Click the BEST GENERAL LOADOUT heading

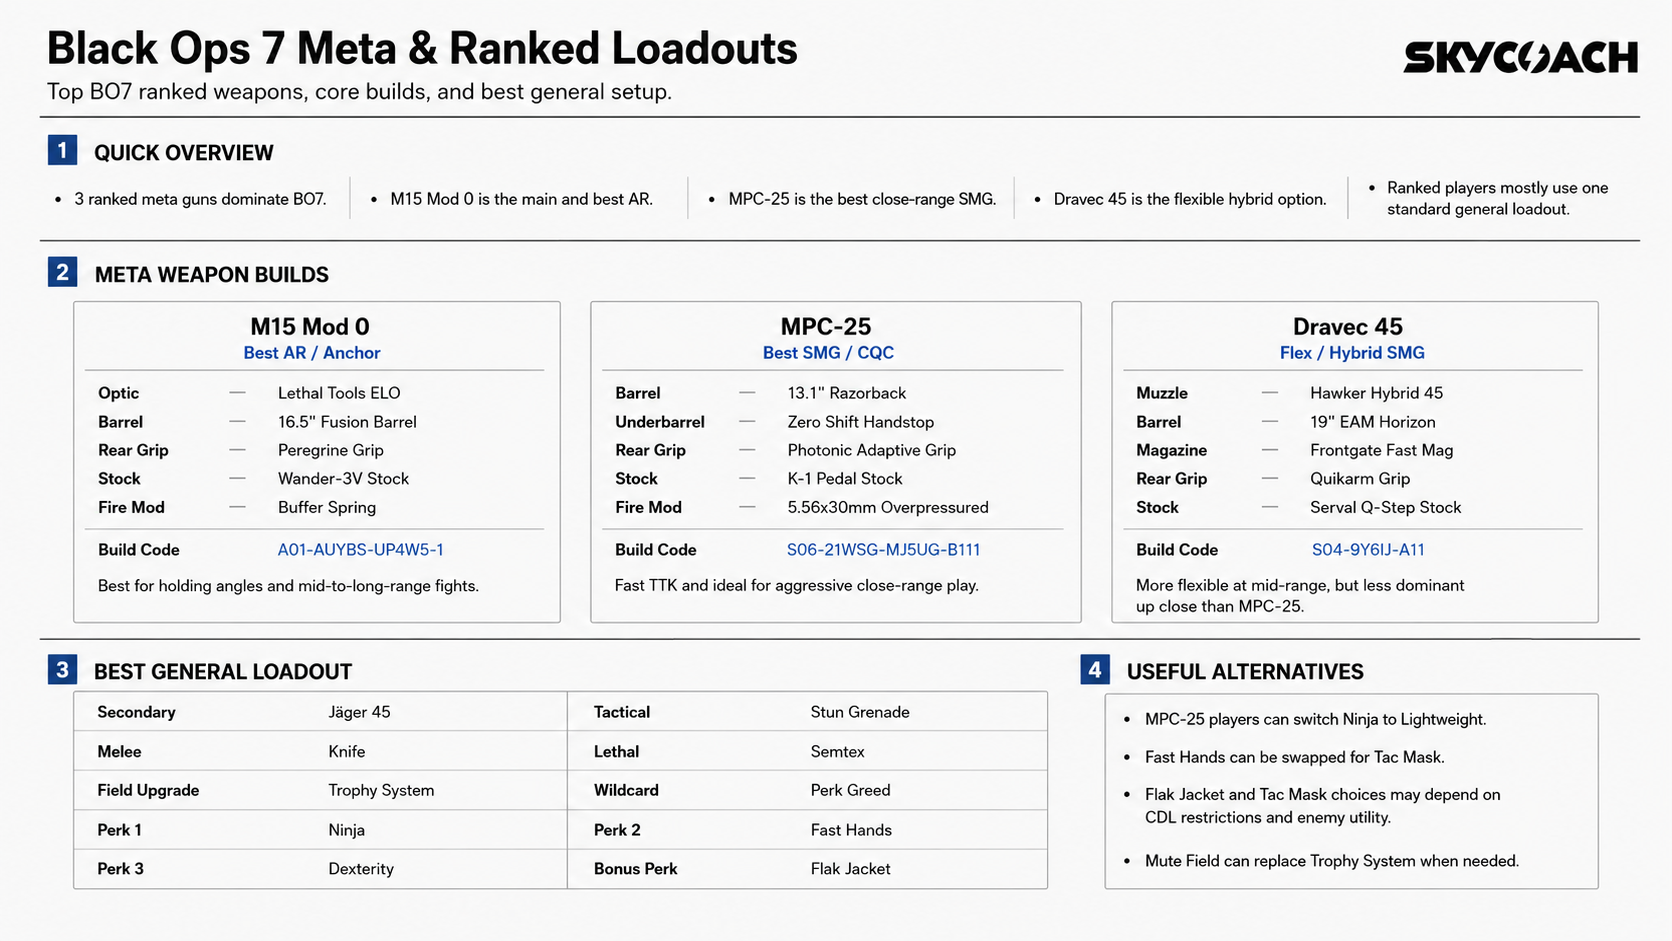pyautogui.click(x=223, y=672)
